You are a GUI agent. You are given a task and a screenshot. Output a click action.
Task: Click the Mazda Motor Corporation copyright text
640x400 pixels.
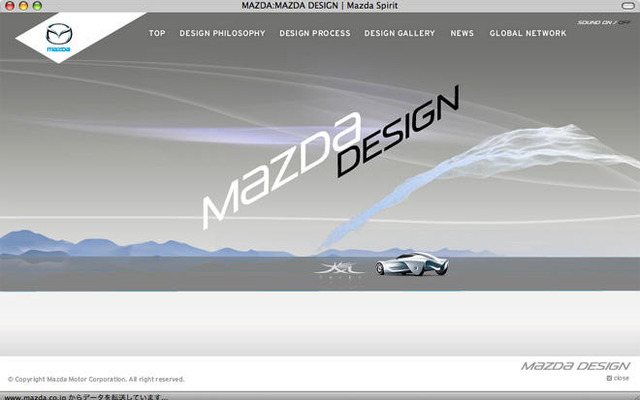pos(96,379)
